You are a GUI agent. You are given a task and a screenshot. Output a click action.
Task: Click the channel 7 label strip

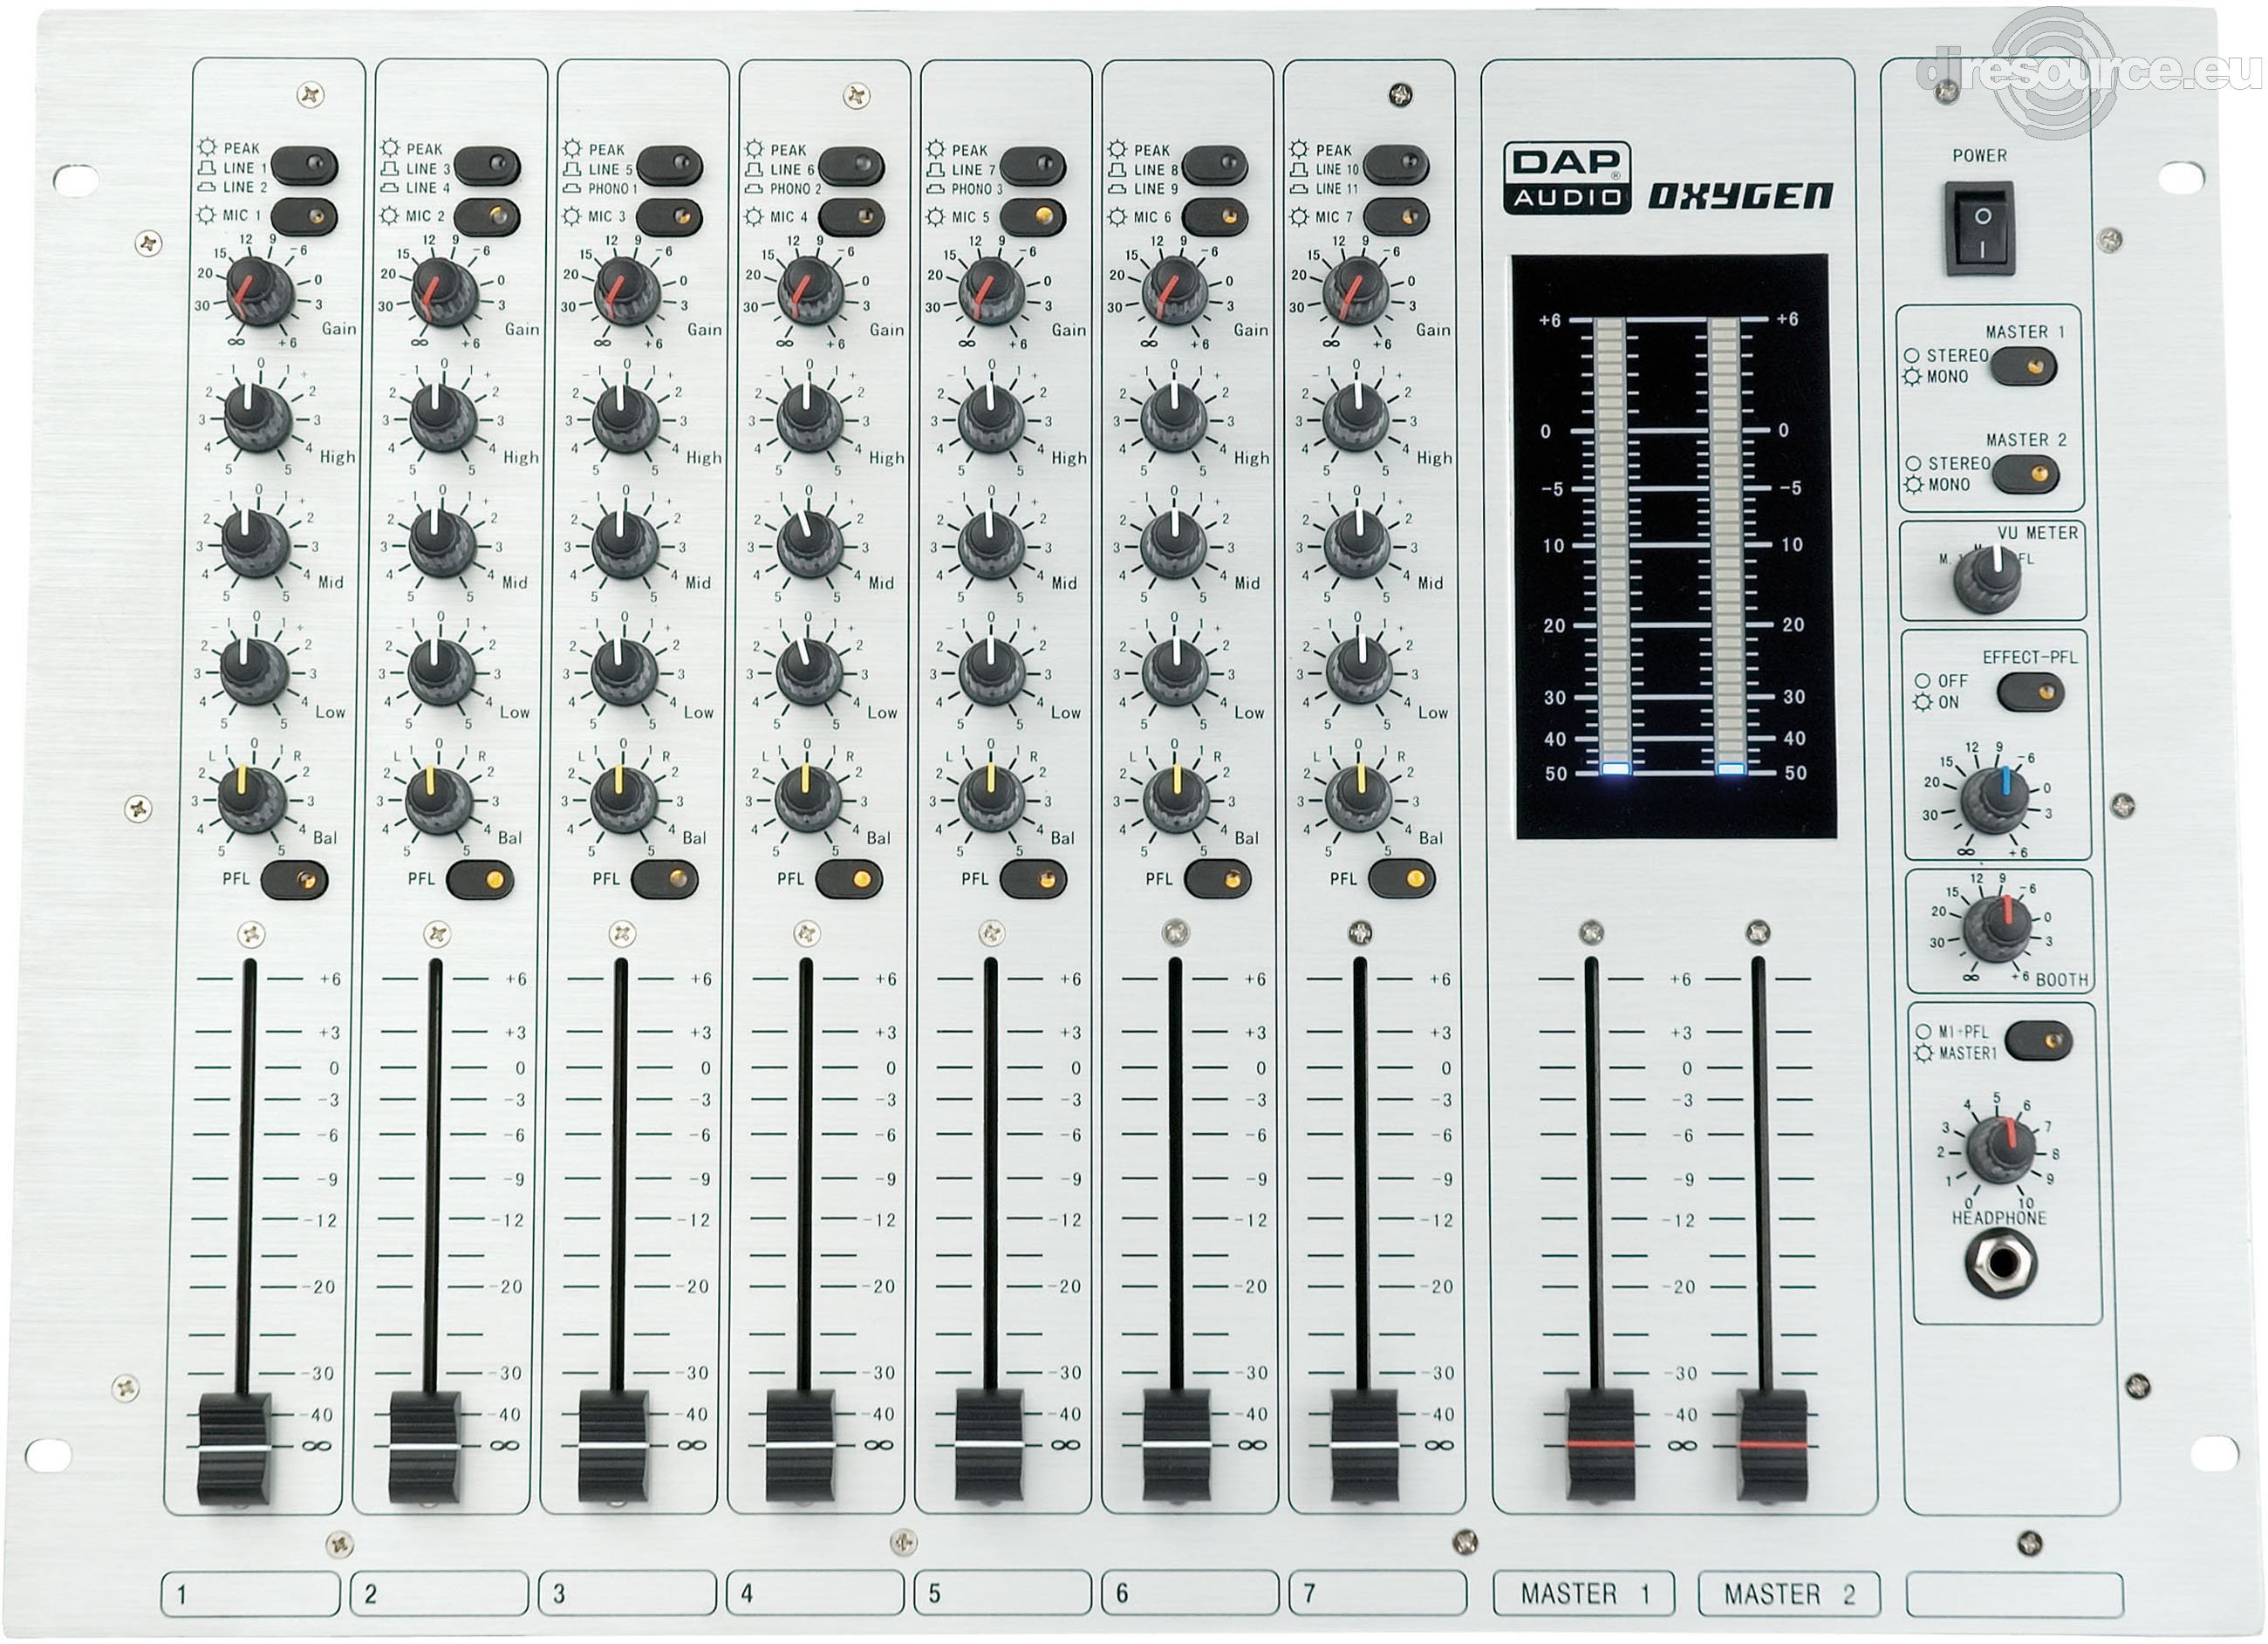(x=1378, y=1593)
